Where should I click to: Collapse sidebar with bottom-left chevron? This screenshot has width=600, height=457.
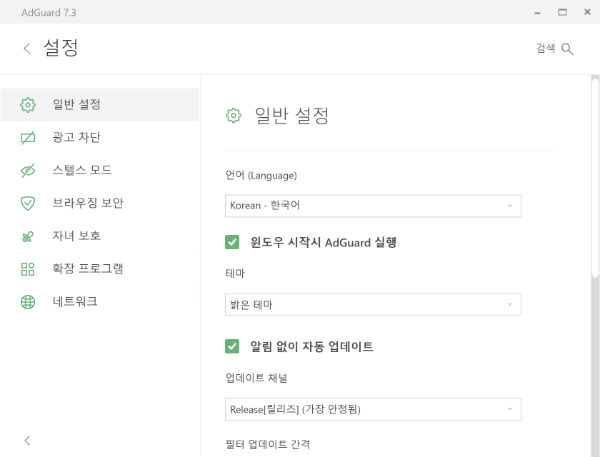pyautogui.click(x=27, y=441)
